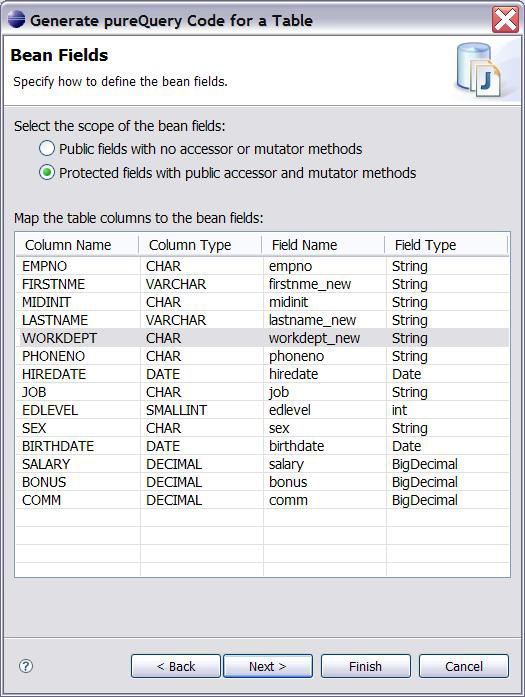Go to previous page with Back button

[x=176, y=666]
